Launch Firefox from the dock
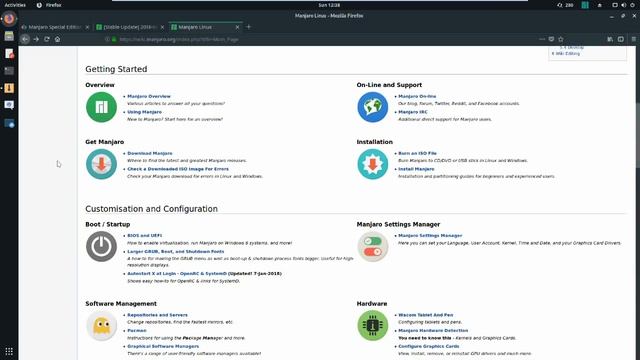The height and width of the screenshot is (360, 640). (x=9, y=19)
